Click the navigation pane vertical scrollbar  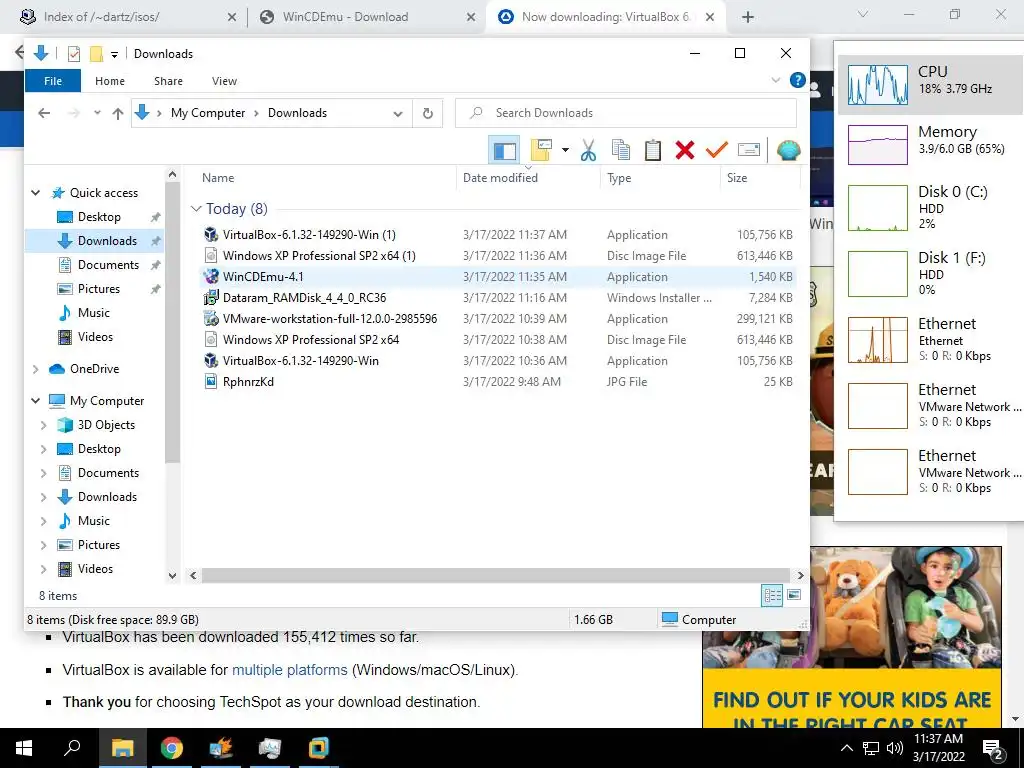[x=172, y=323]
